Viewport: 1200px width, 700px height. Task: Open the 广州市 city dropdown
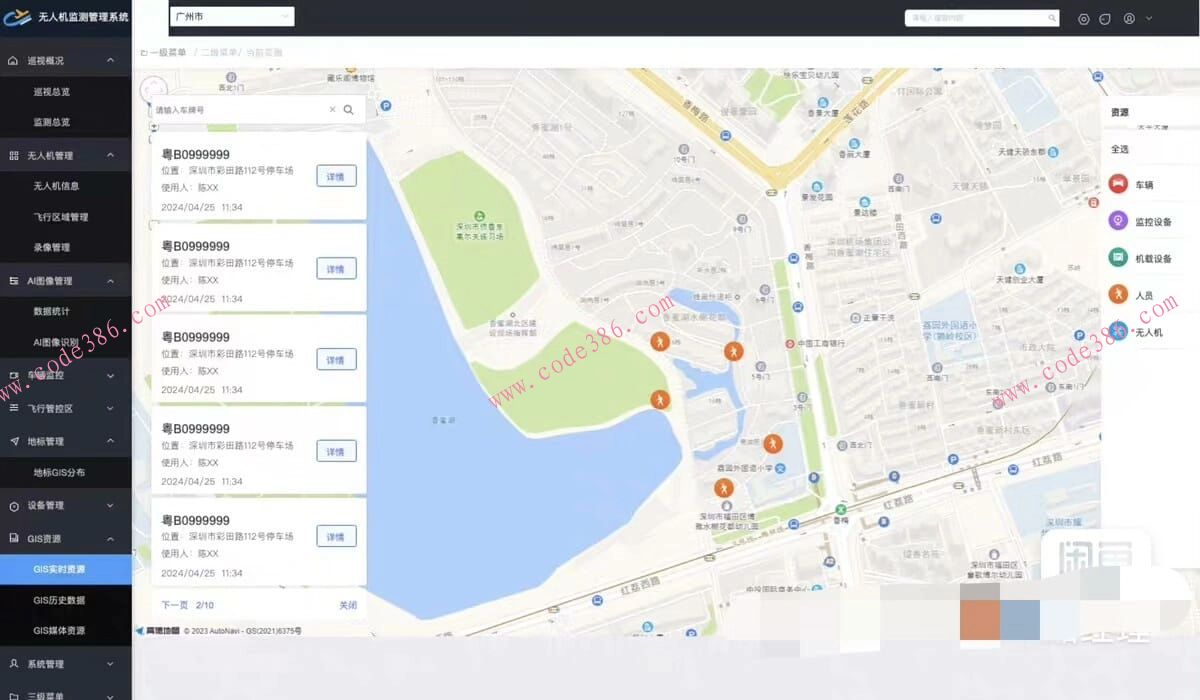[x=232, y=16]
